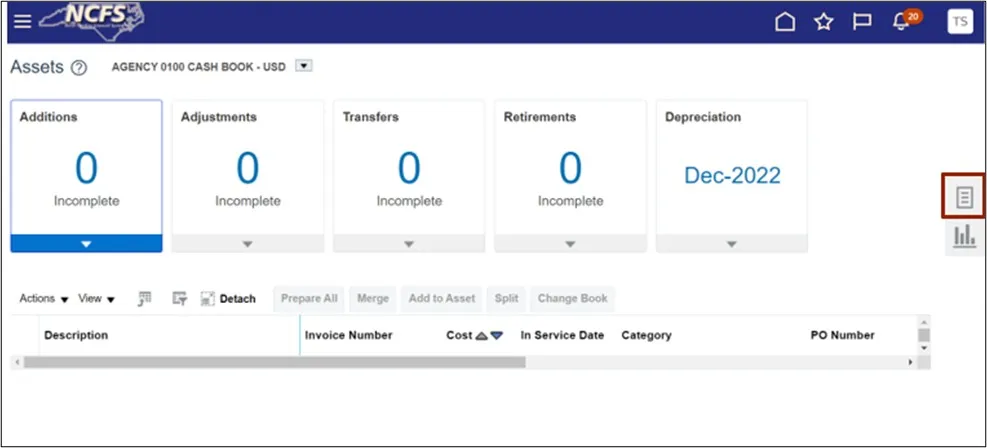Click the Retirements incomplete count 0
This screenshot has width=987, height=448.
pos(570,169)
